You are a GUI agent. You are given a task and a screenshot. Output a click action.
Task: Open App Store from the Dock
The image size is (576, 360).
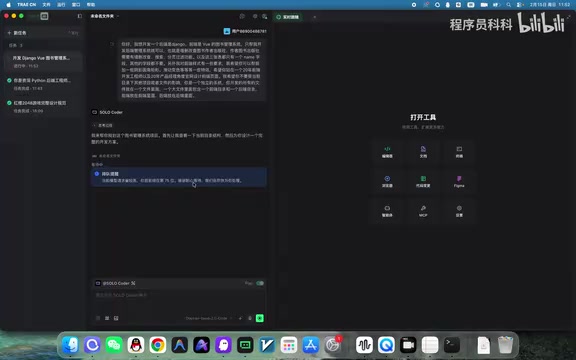(x=310, y=345)
